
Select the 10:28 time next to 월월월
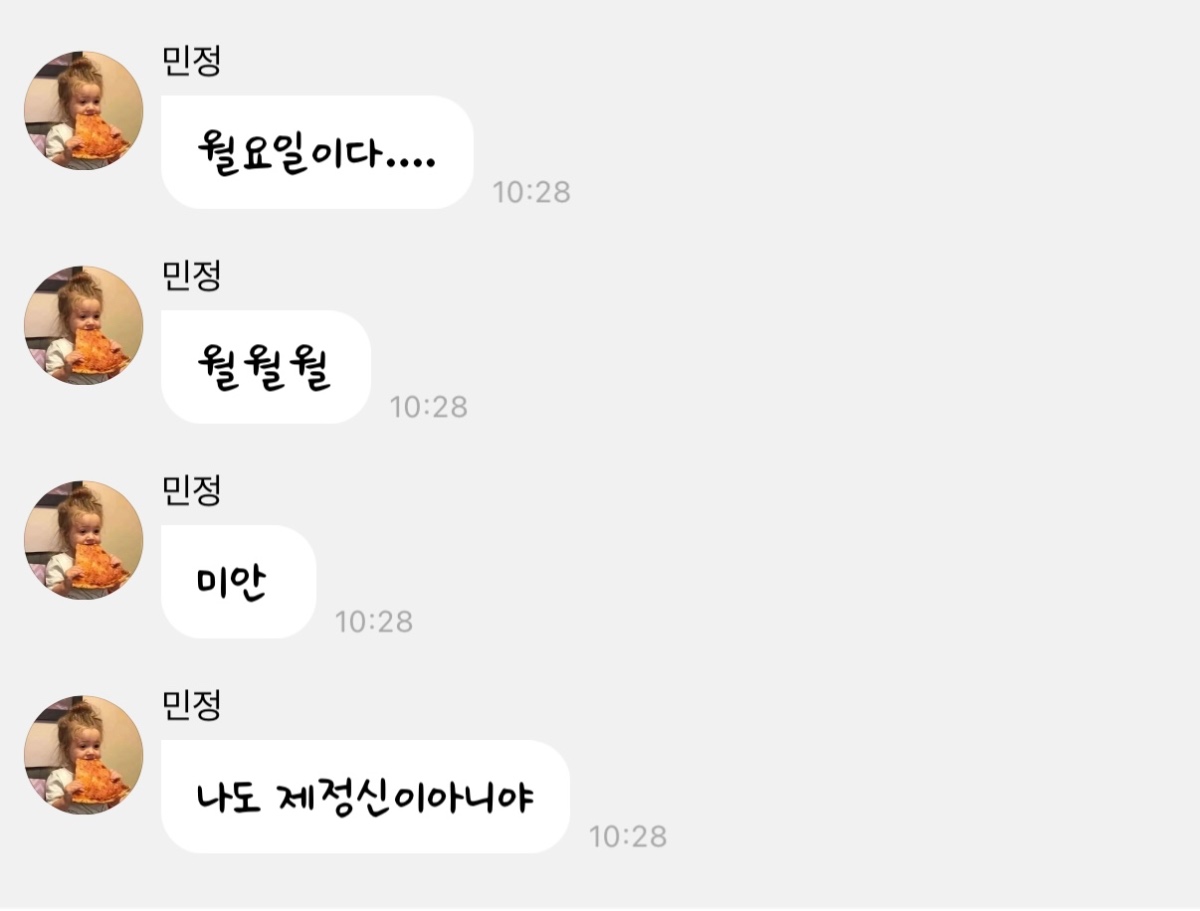coord(429,407)
